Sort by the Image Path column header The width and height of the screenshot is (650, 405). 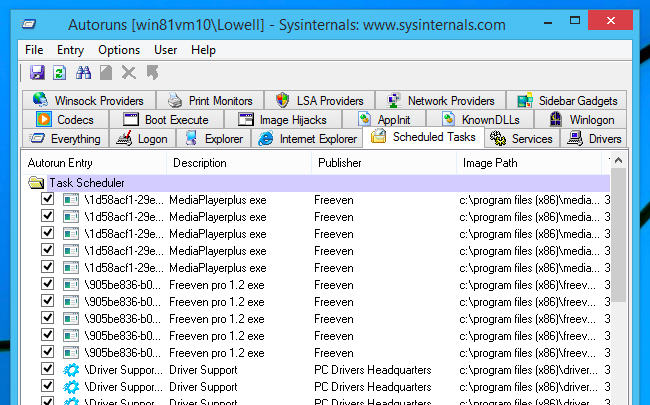[x=529, y=163]
